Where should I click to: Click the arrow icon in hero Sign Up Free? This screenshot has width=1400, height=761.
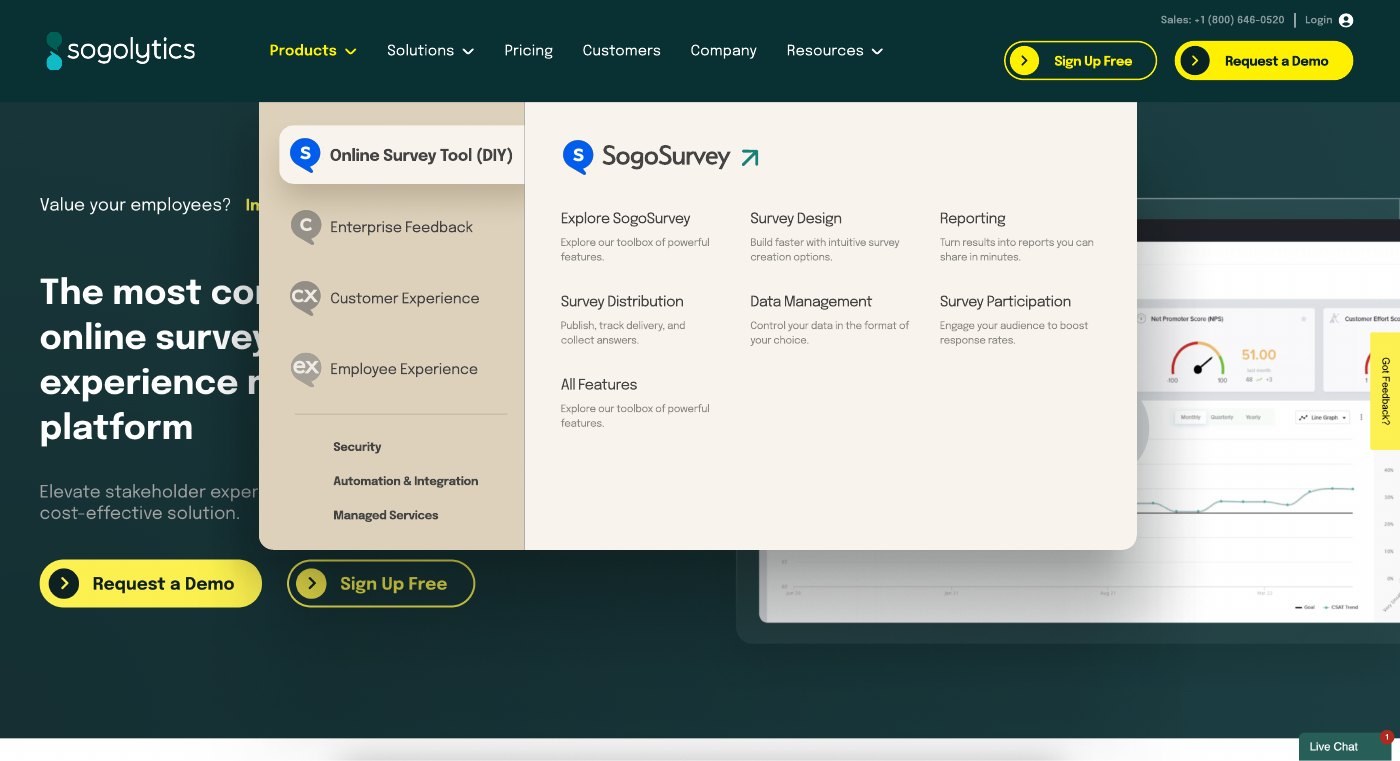pyautogui.click(x=312, y=583)
